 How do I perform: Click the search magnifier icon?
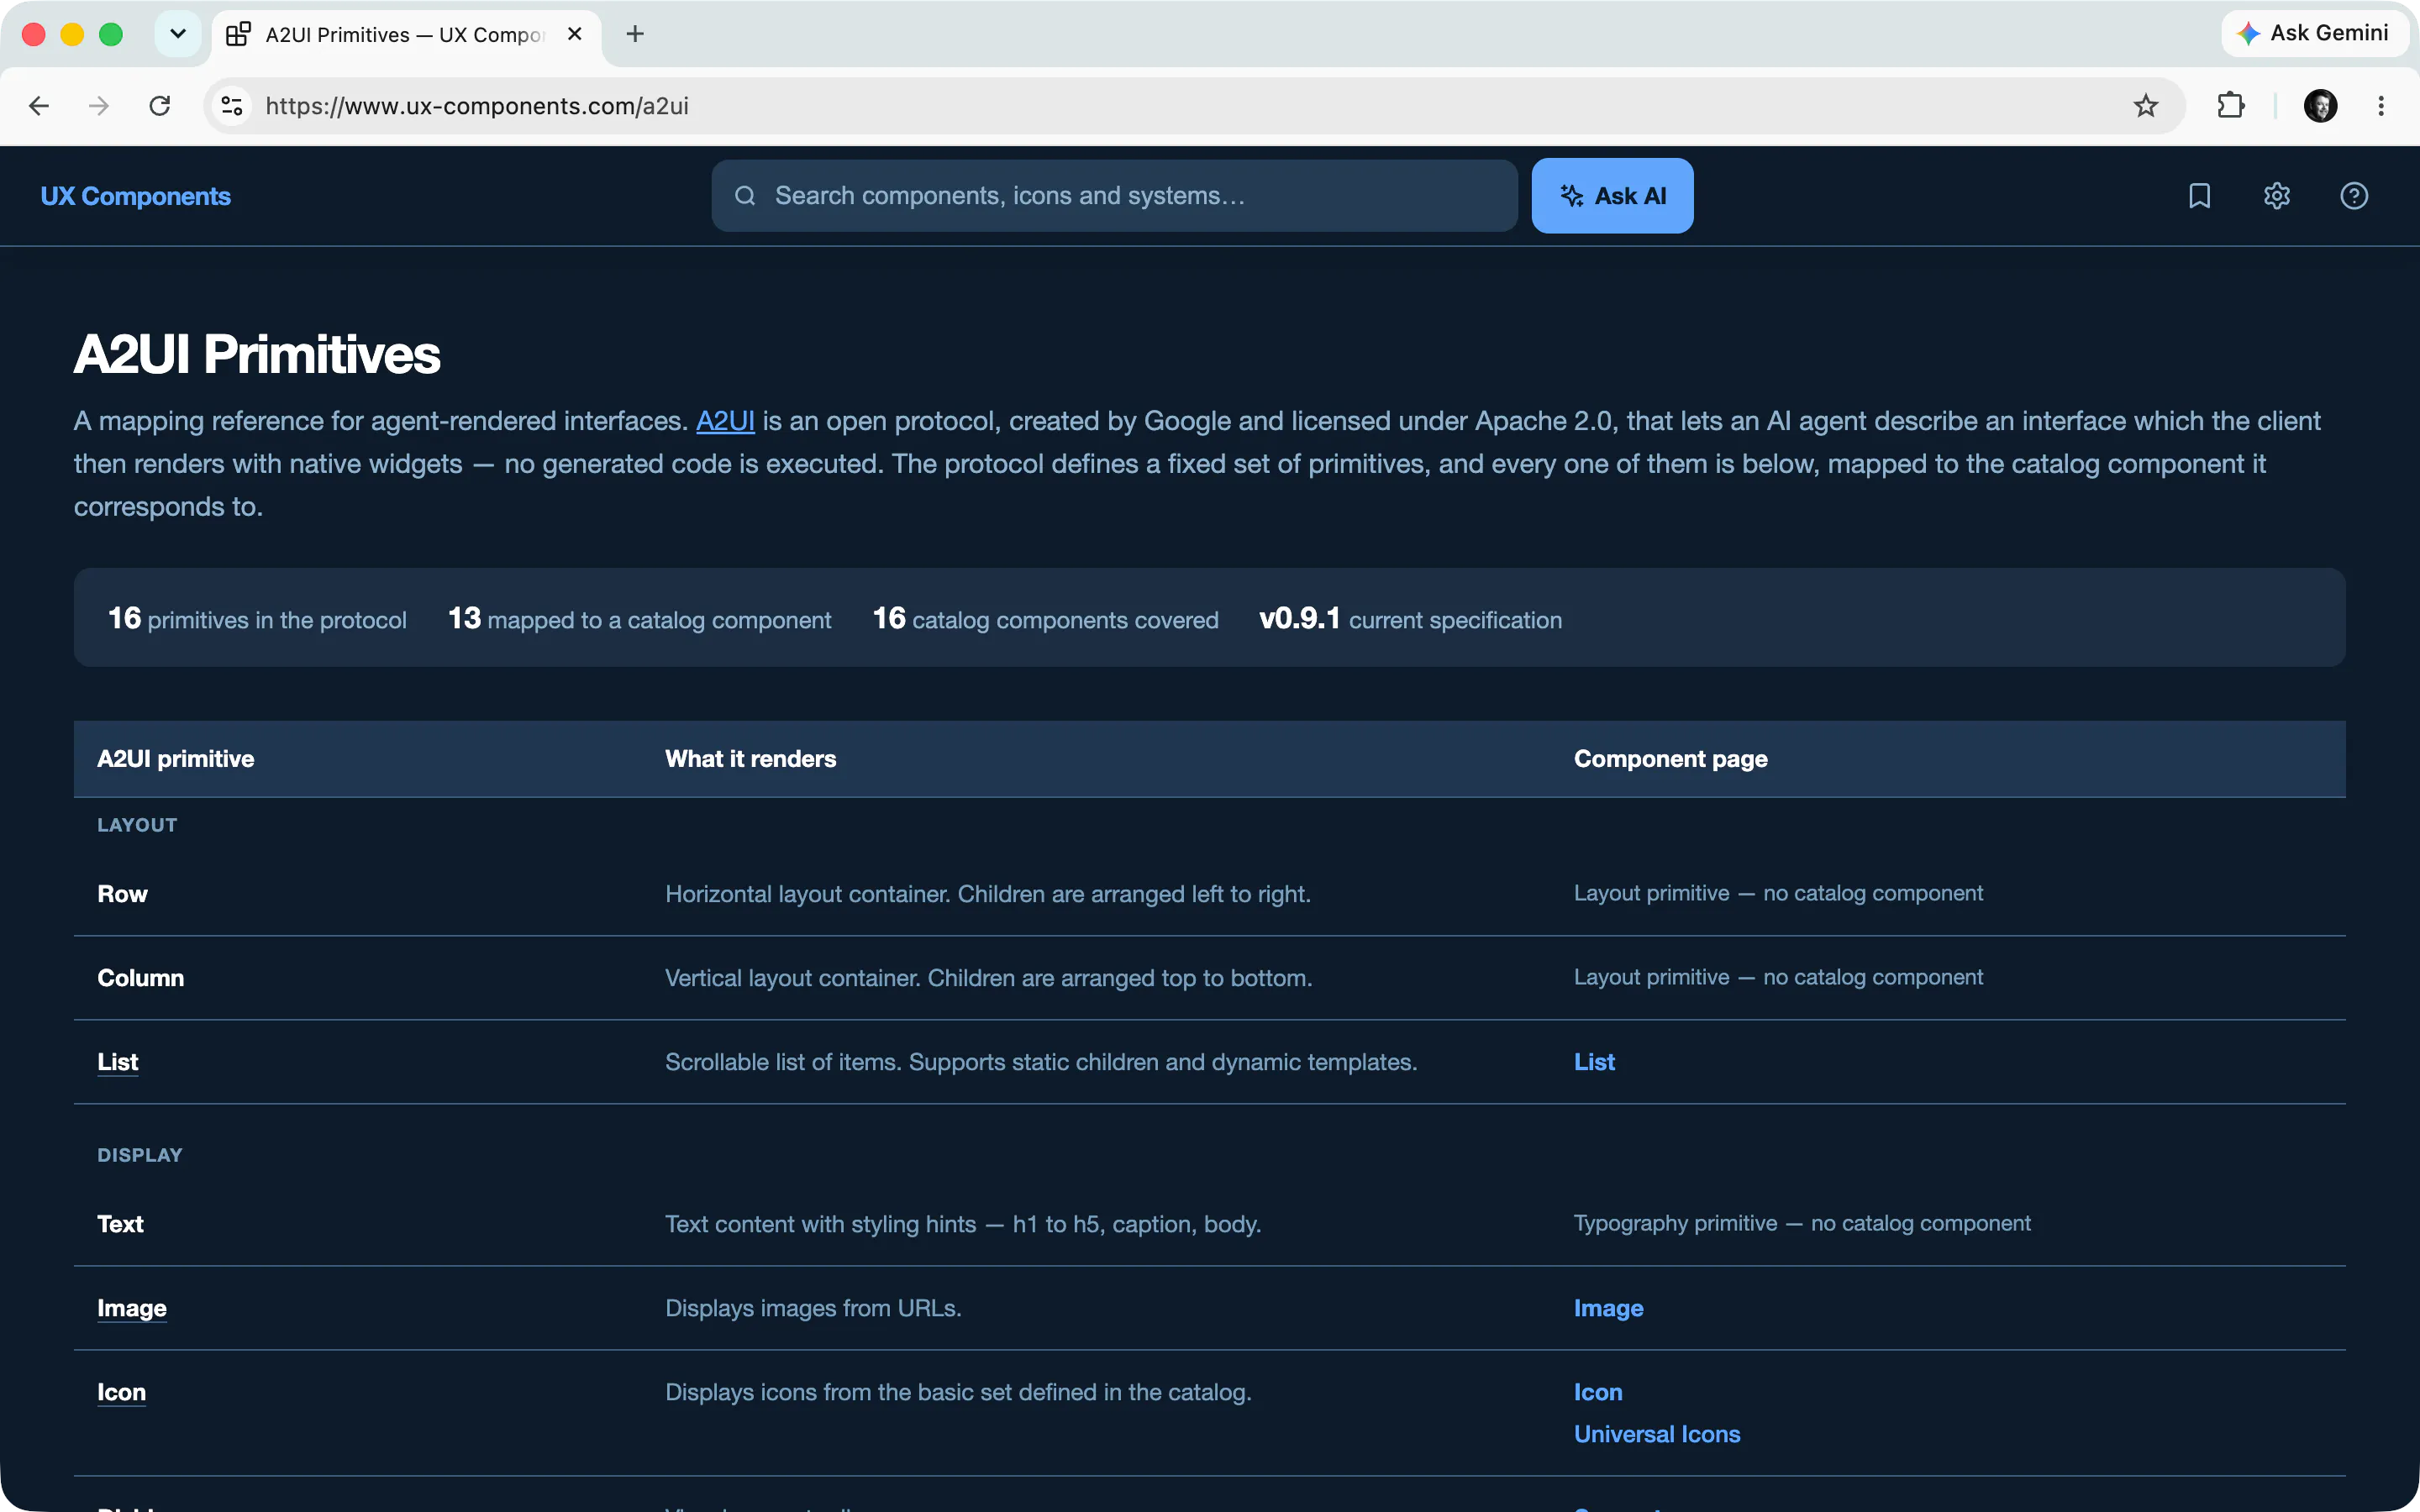click(x=745, y=196)
